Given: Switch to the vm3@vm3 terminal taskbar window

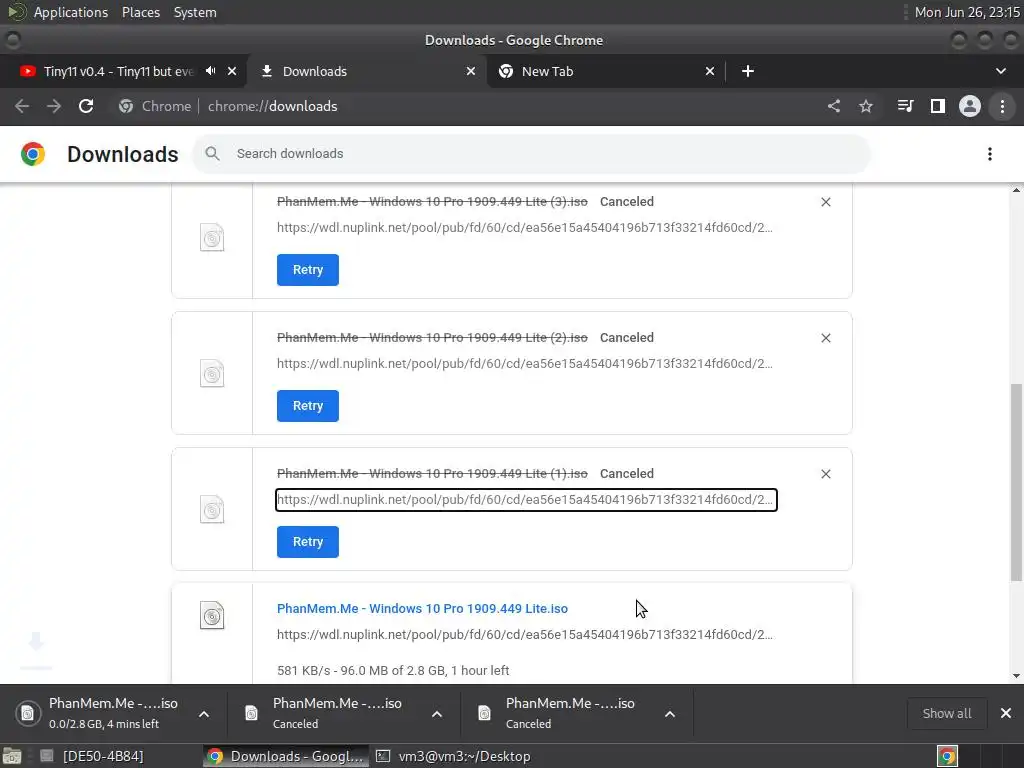Looking at the screenshot, I should (x=453, y=756).
